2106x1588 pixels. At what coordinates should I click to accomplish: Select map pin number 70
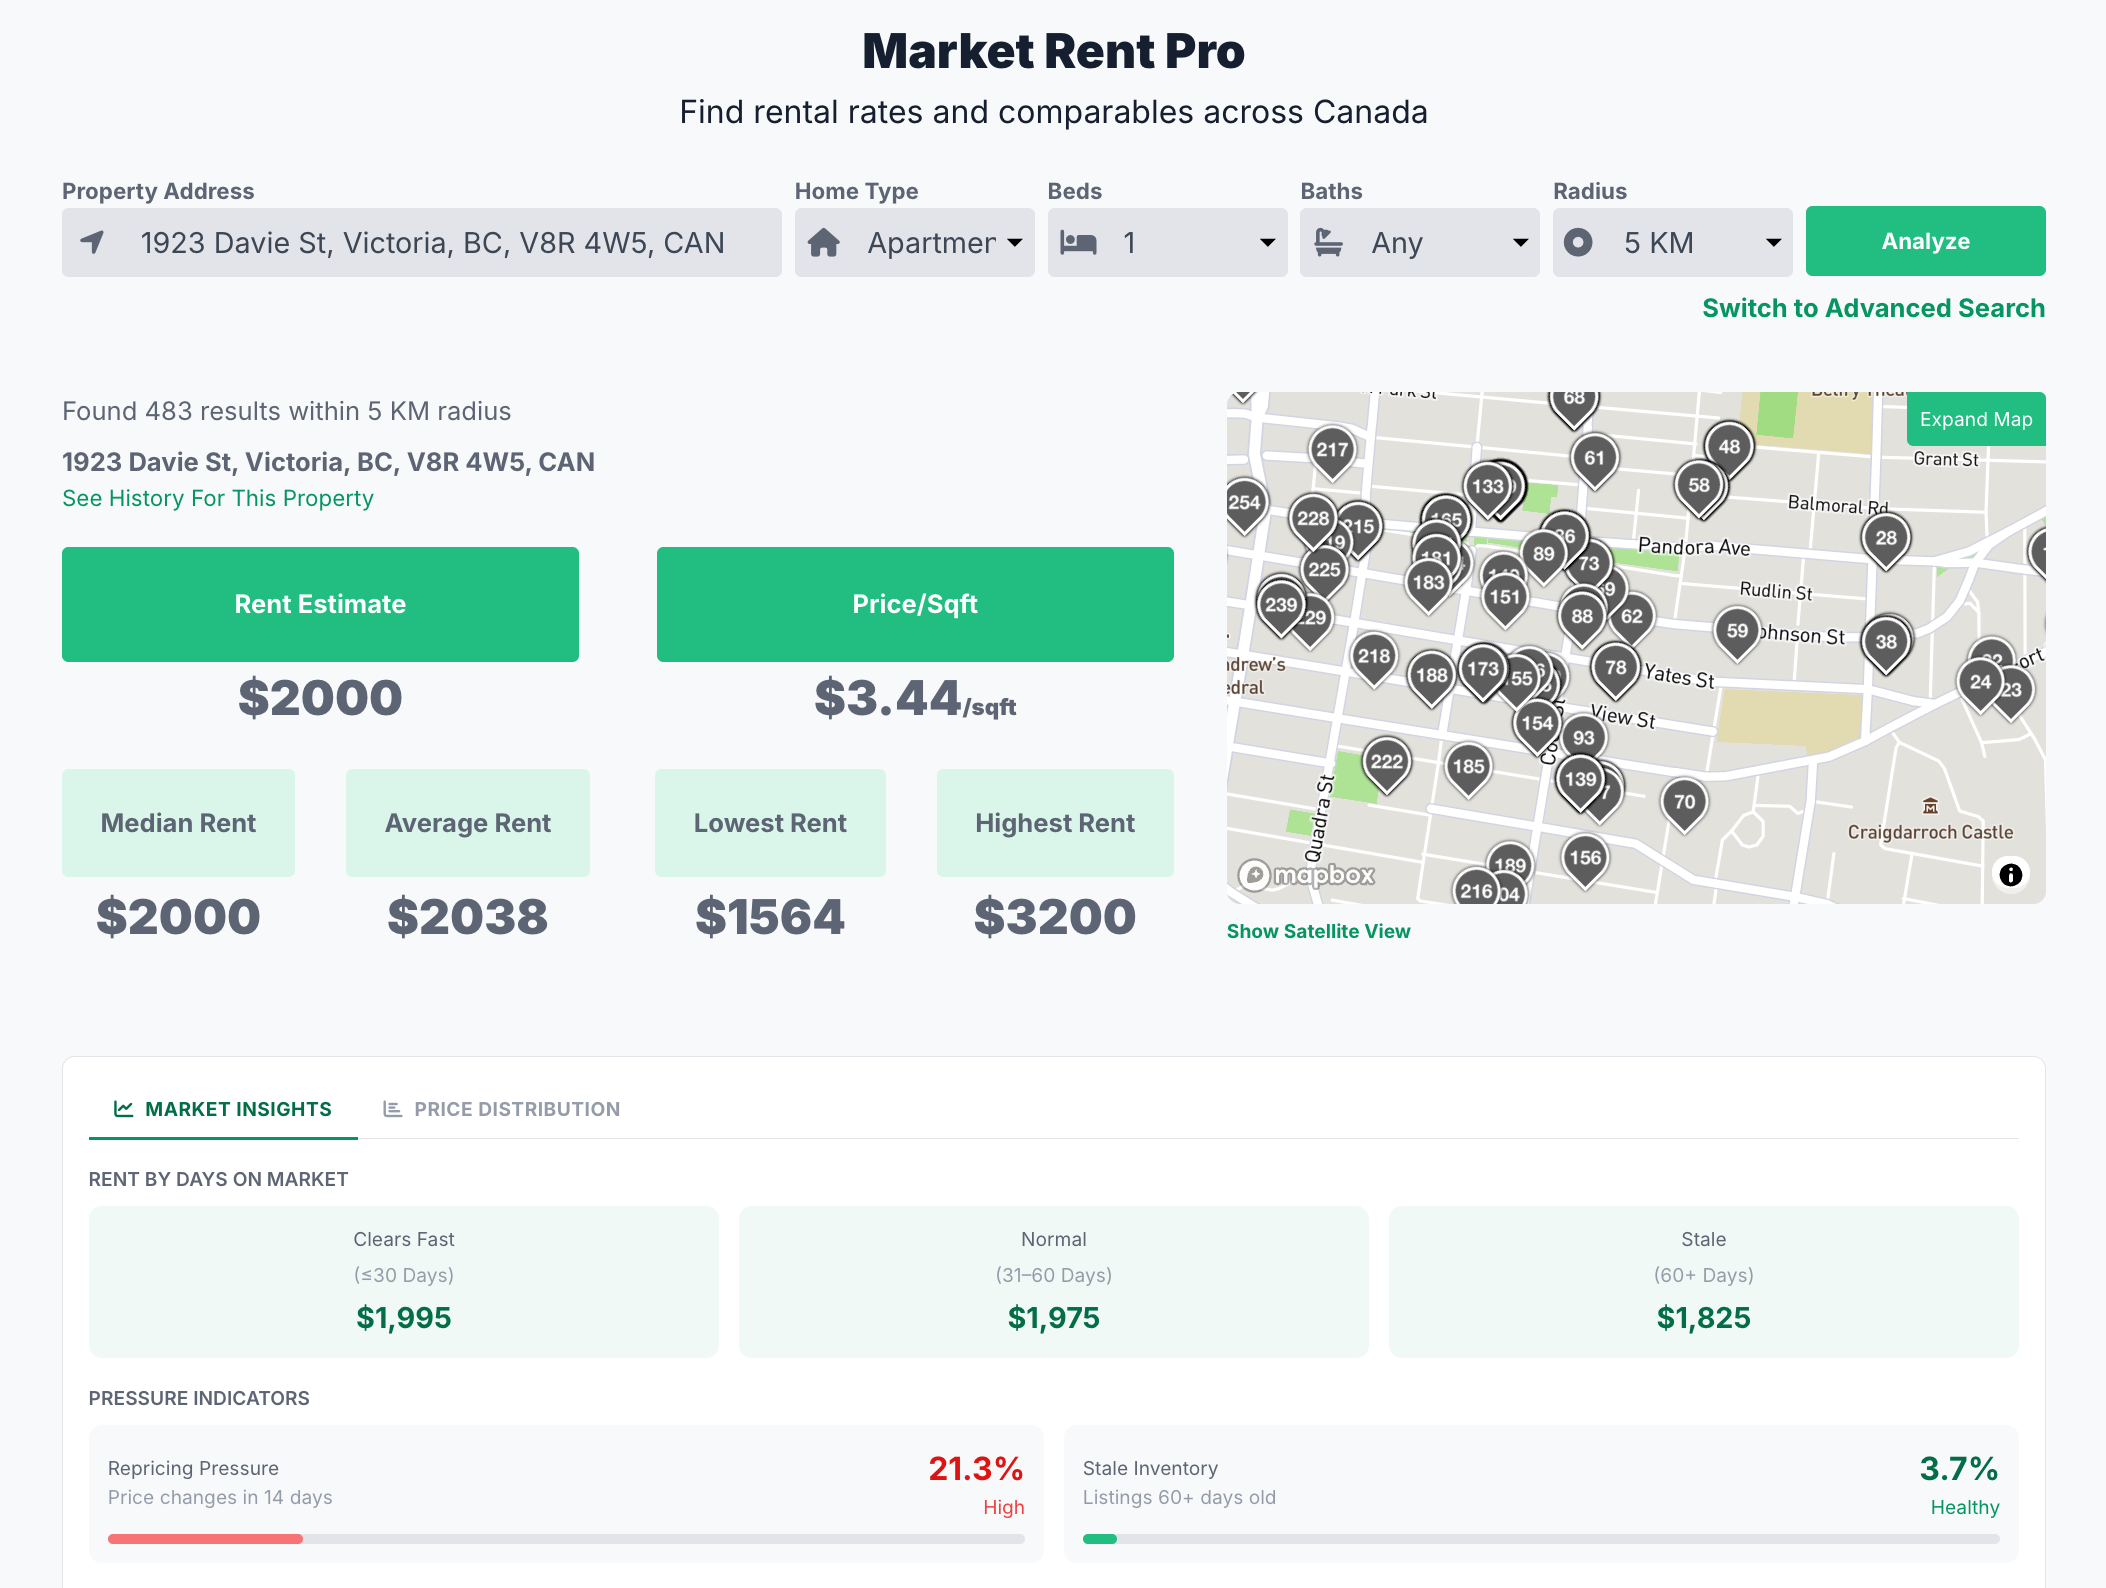coord(1684,802)
